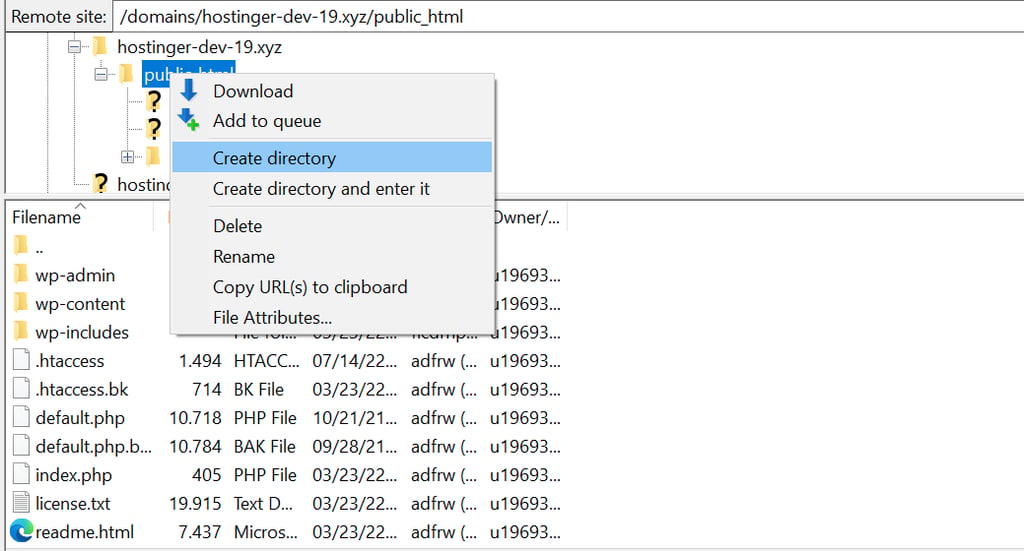Click the .htaccess file icon
Image resolution: width=1024 pixels, height=551 pixels.
(22, 360)
